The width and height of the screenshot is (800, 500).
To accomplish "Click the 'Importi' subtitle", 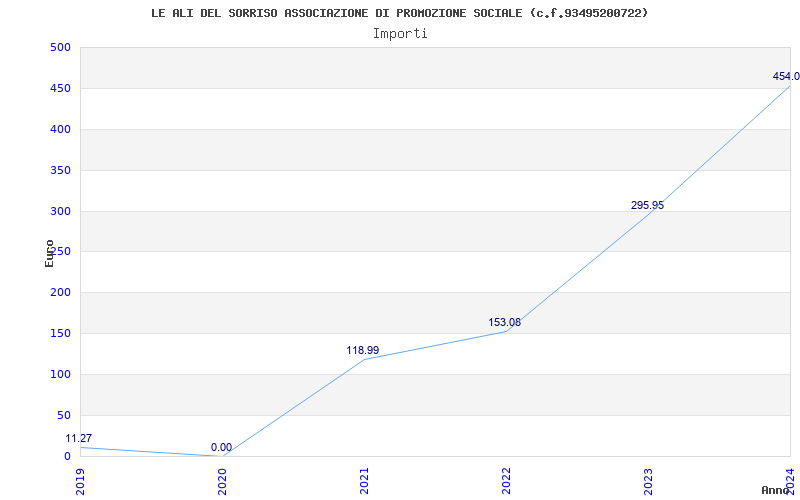I will (x=400, y=34).
